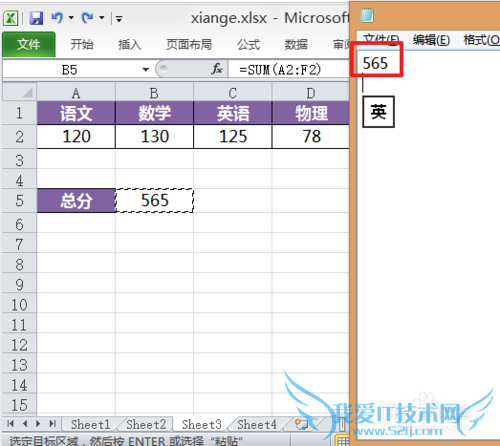This screenshot has height=446, width=500.
Task: Select column A header
Action: click(76, 93)
